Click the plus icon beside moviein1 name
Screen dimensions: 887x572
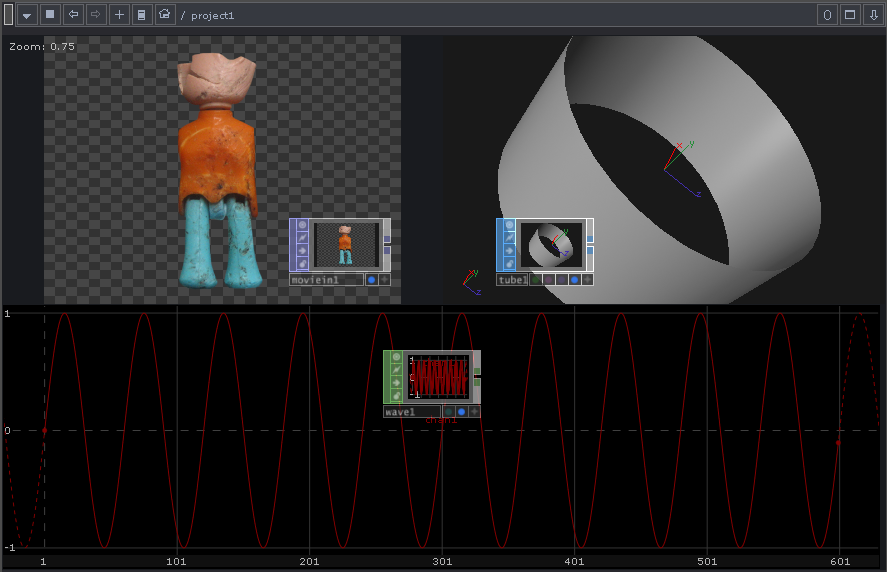coord(385,279)
